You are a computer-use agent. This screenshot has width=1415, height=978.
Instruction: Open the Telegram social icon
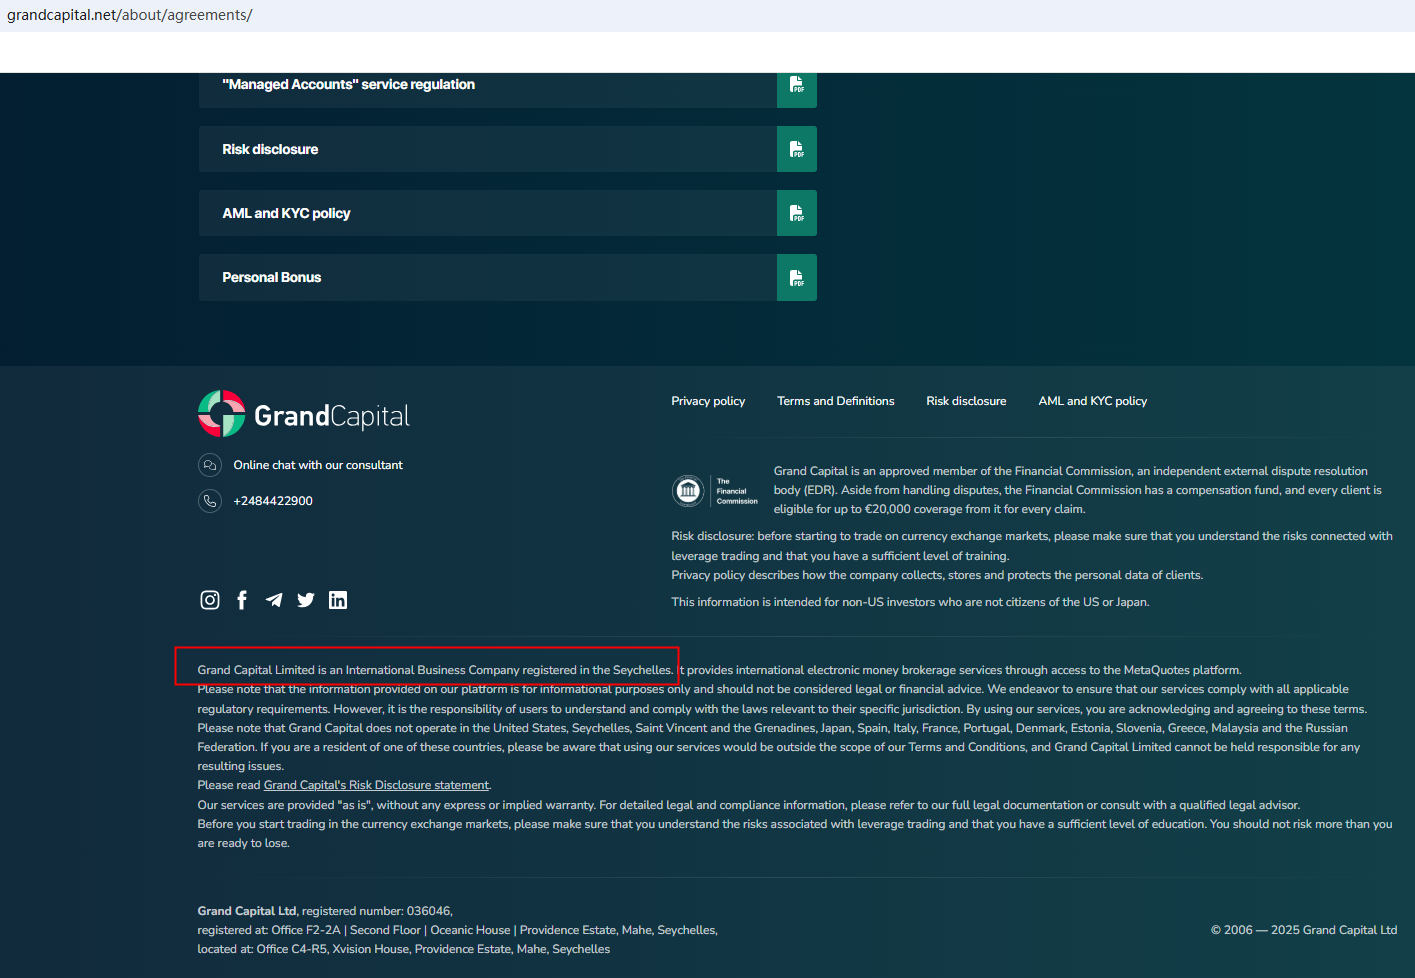coord(274,600)
